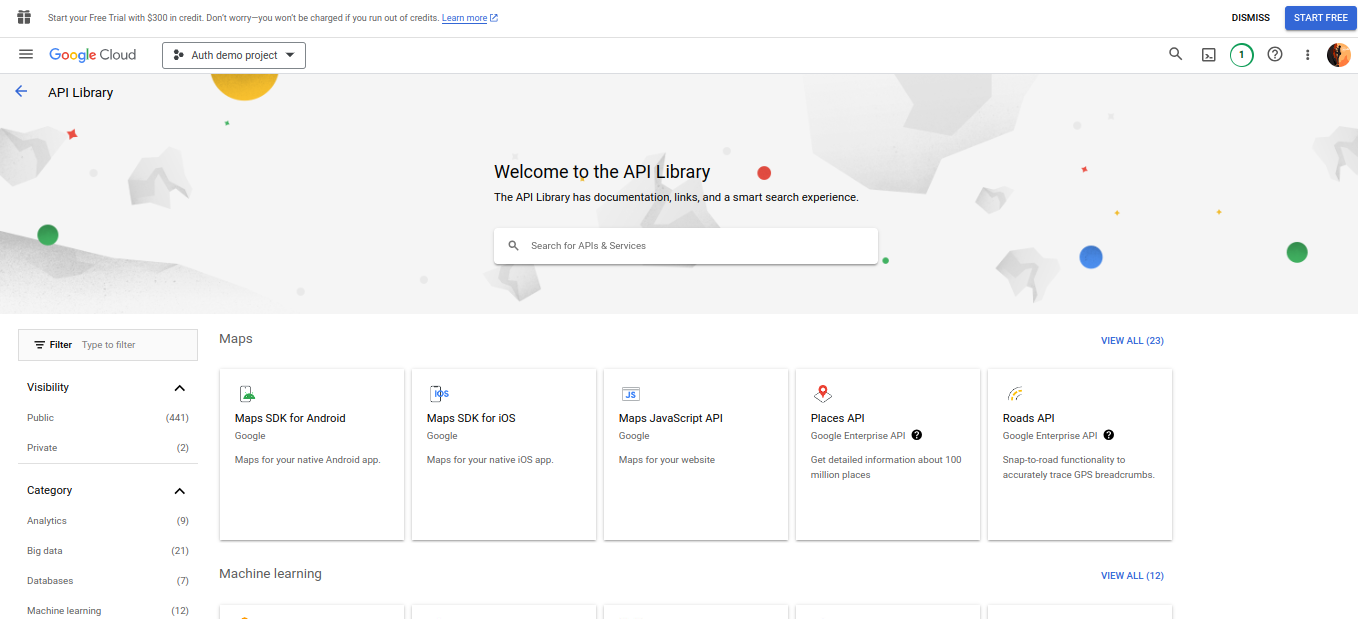Viewport: 1358px width, 622px height.
Task: View all 12 Machine learning APIs
Action: (1132, 576)
